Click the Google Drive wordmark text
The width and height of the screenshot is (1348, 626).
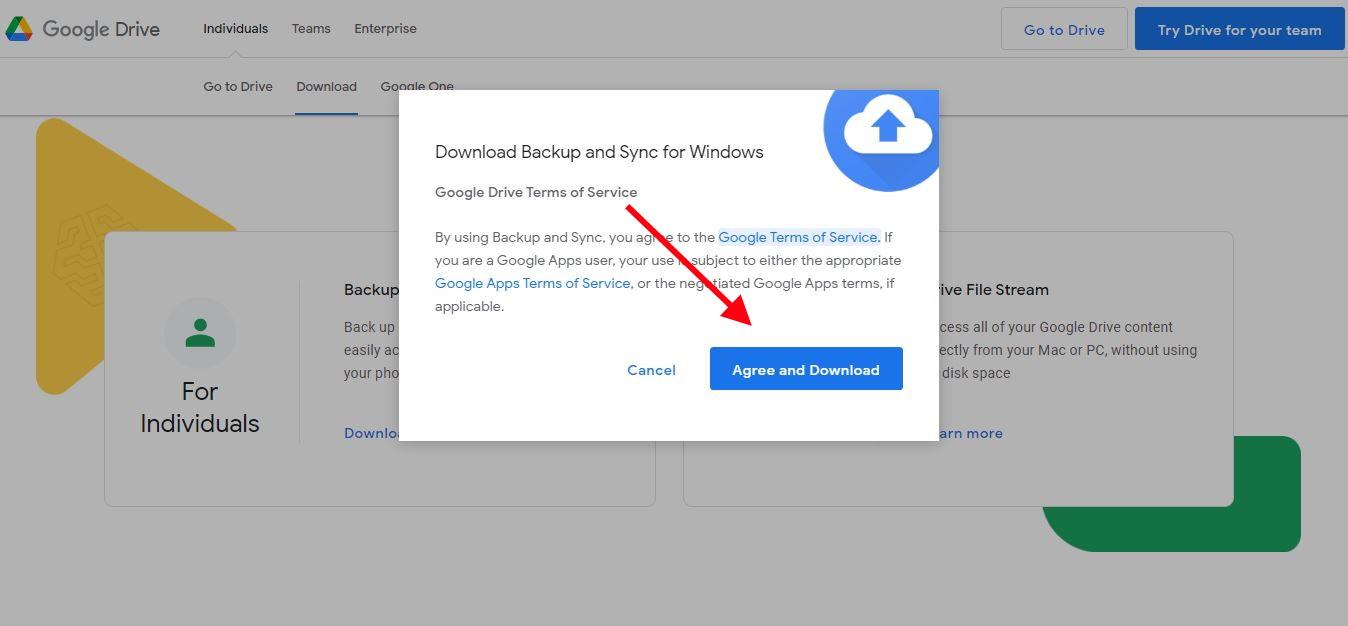pos(101,29)
